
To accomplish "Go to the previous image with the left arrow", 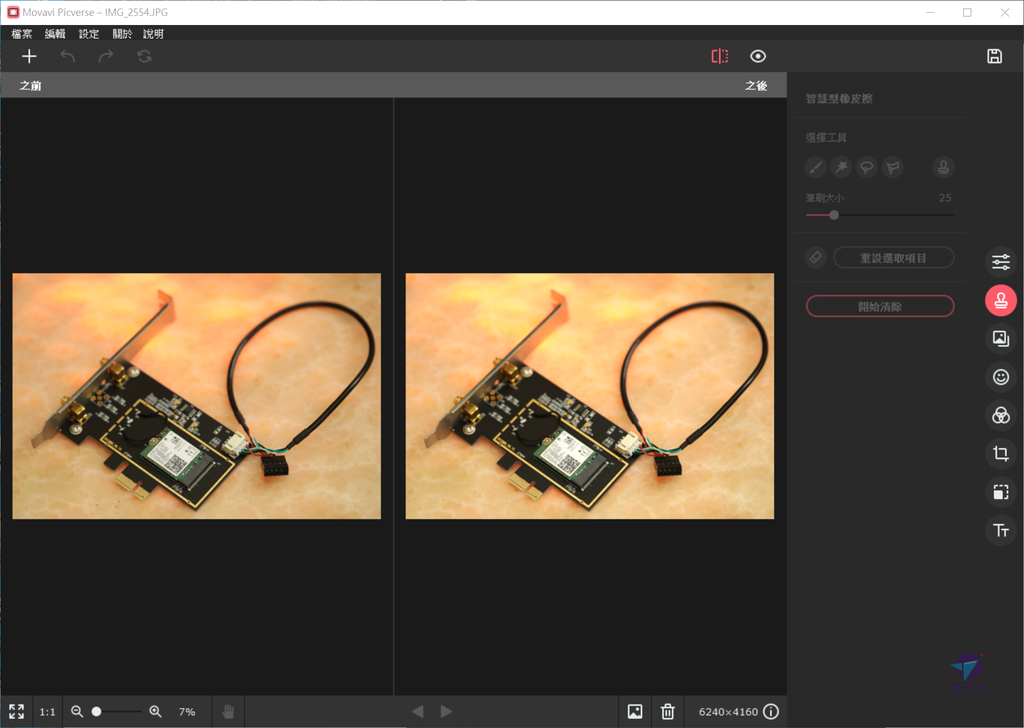I will (x=418, y=712).
